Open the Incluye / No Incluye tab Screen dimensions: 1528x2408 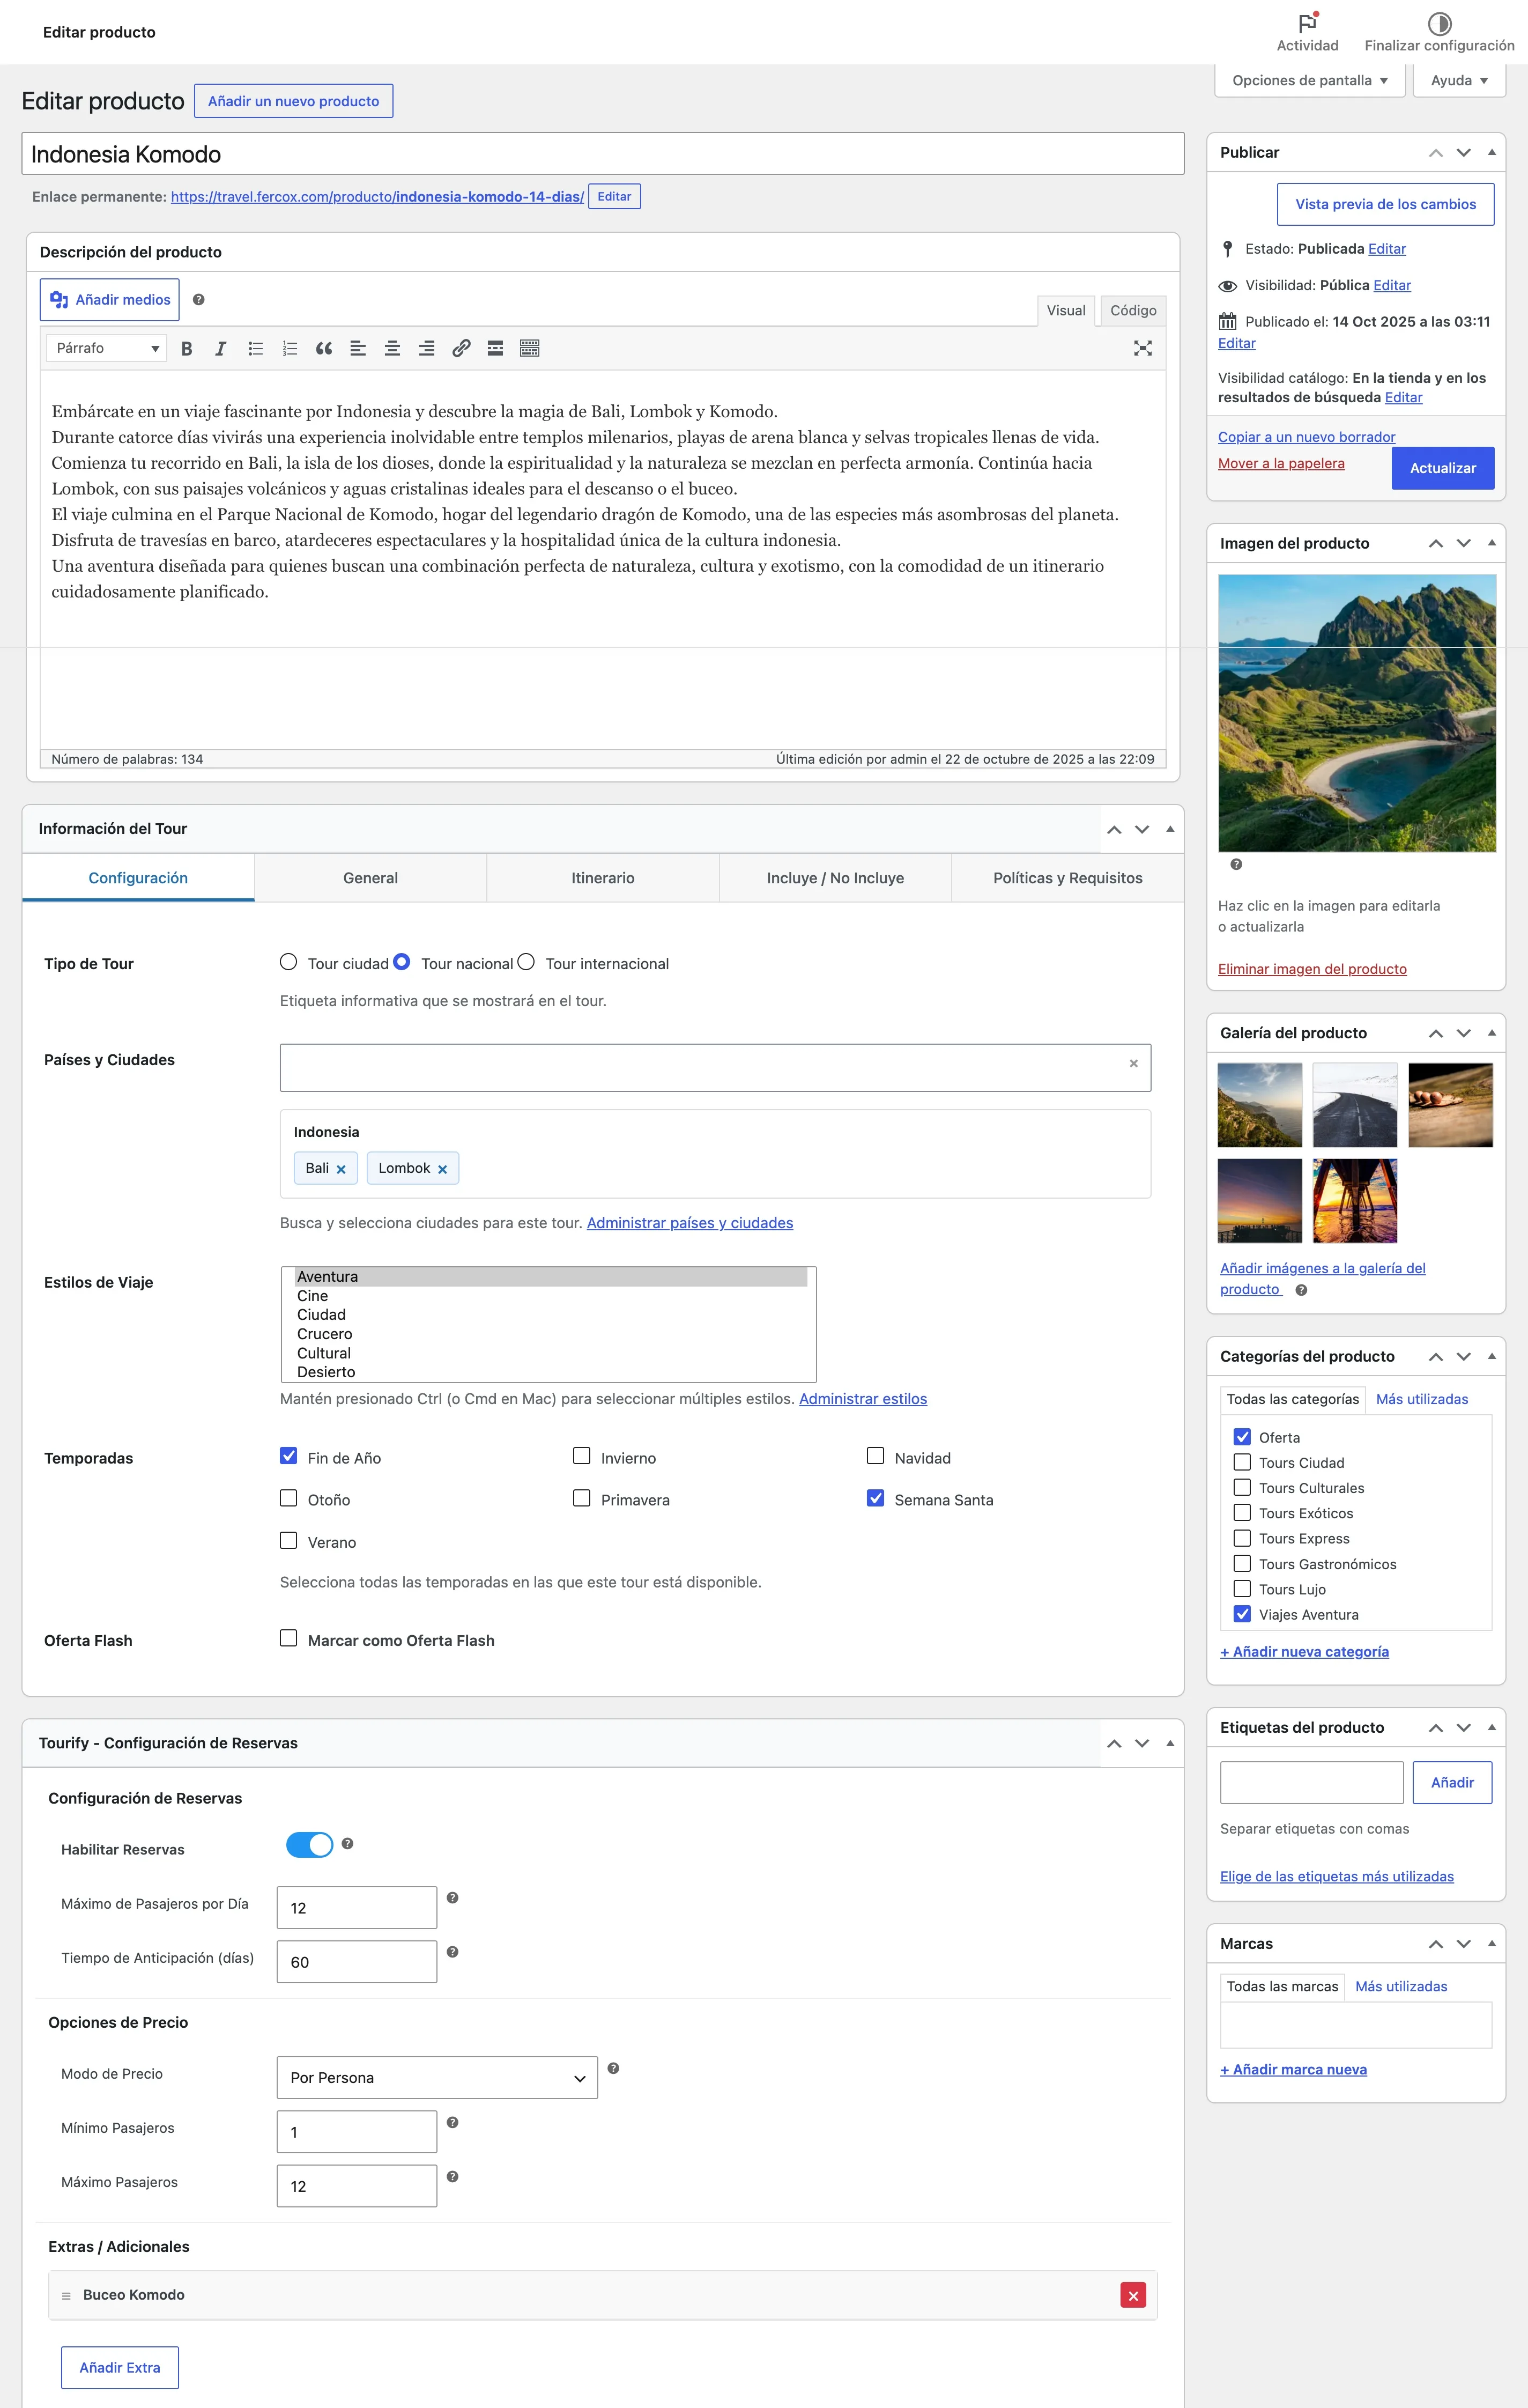click(835, 878)
